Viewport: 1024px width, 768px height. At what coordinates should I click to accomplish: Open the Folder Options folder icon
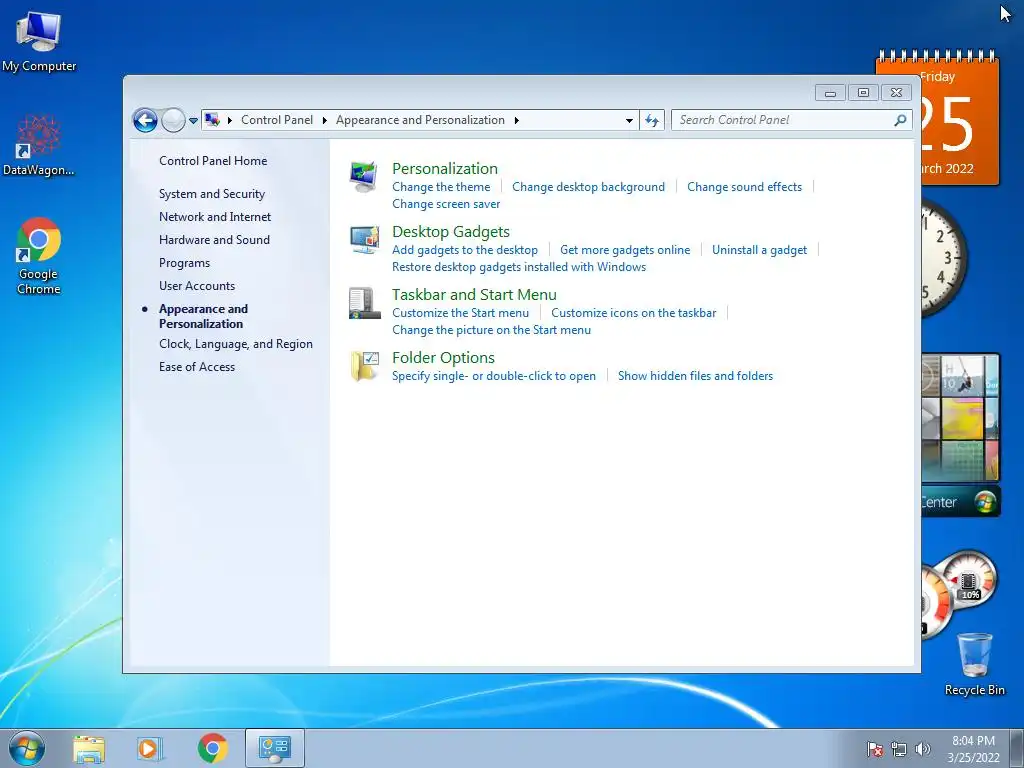(x=364, y=366)
